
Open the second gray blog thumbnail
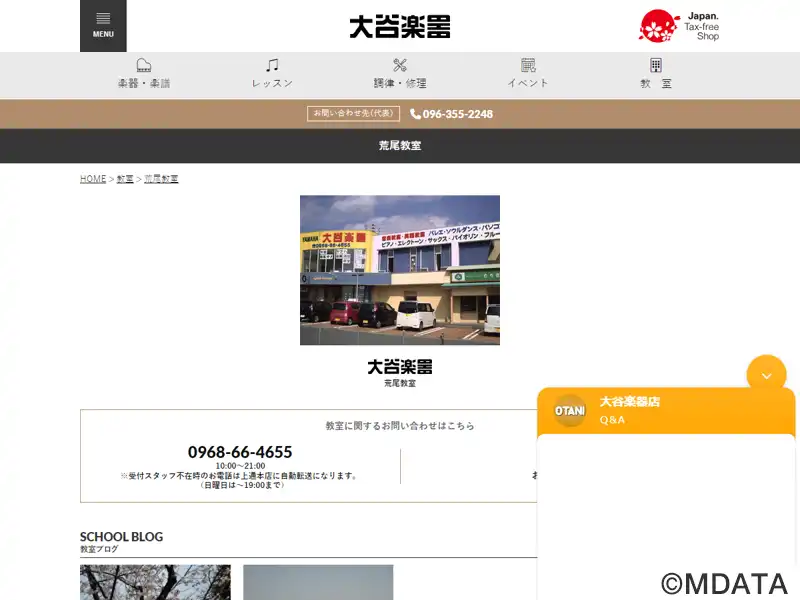tap(318, 582)
